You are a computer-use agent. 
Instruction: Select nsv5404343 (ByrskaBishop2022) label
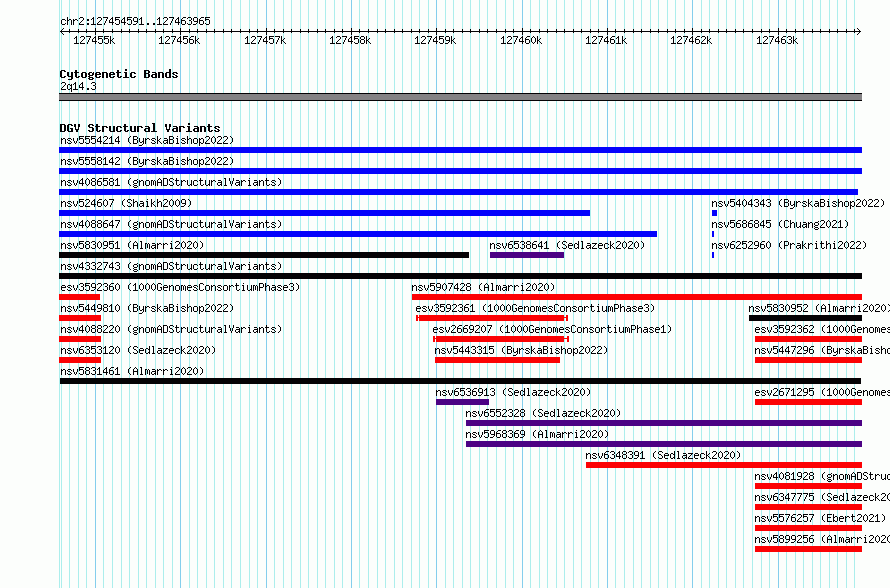798,203
